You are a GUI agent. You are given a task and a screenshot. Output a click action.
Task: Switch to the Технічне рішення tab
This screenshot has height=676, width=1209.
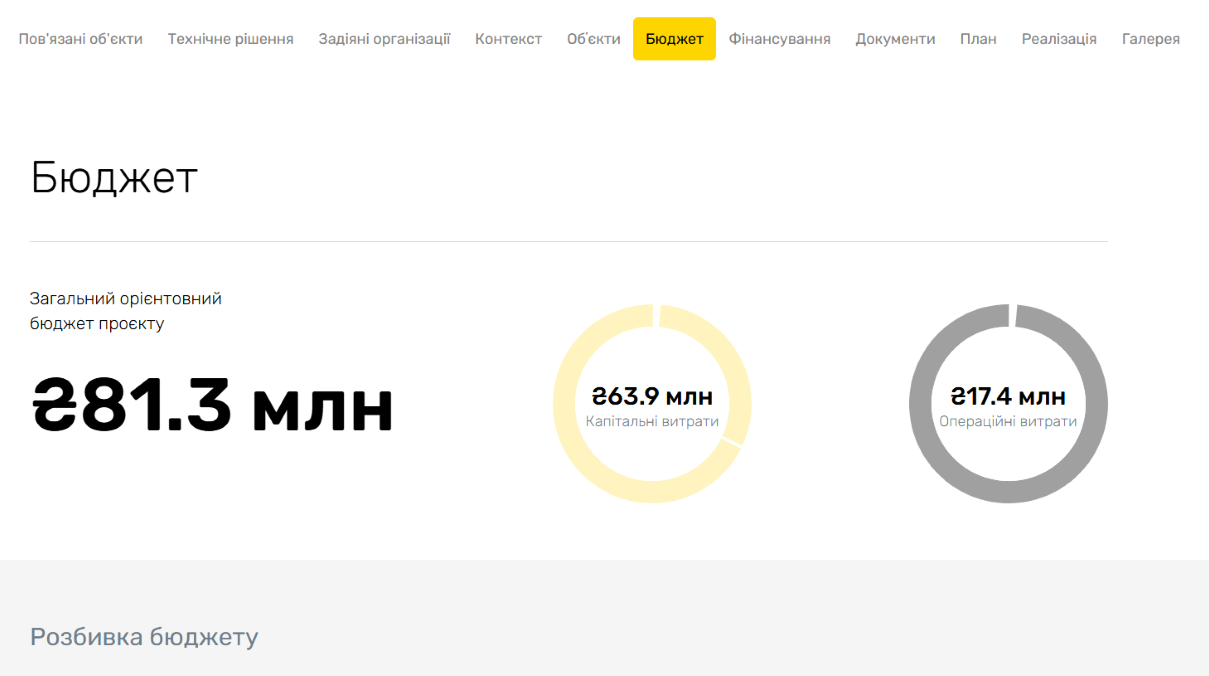230,39
